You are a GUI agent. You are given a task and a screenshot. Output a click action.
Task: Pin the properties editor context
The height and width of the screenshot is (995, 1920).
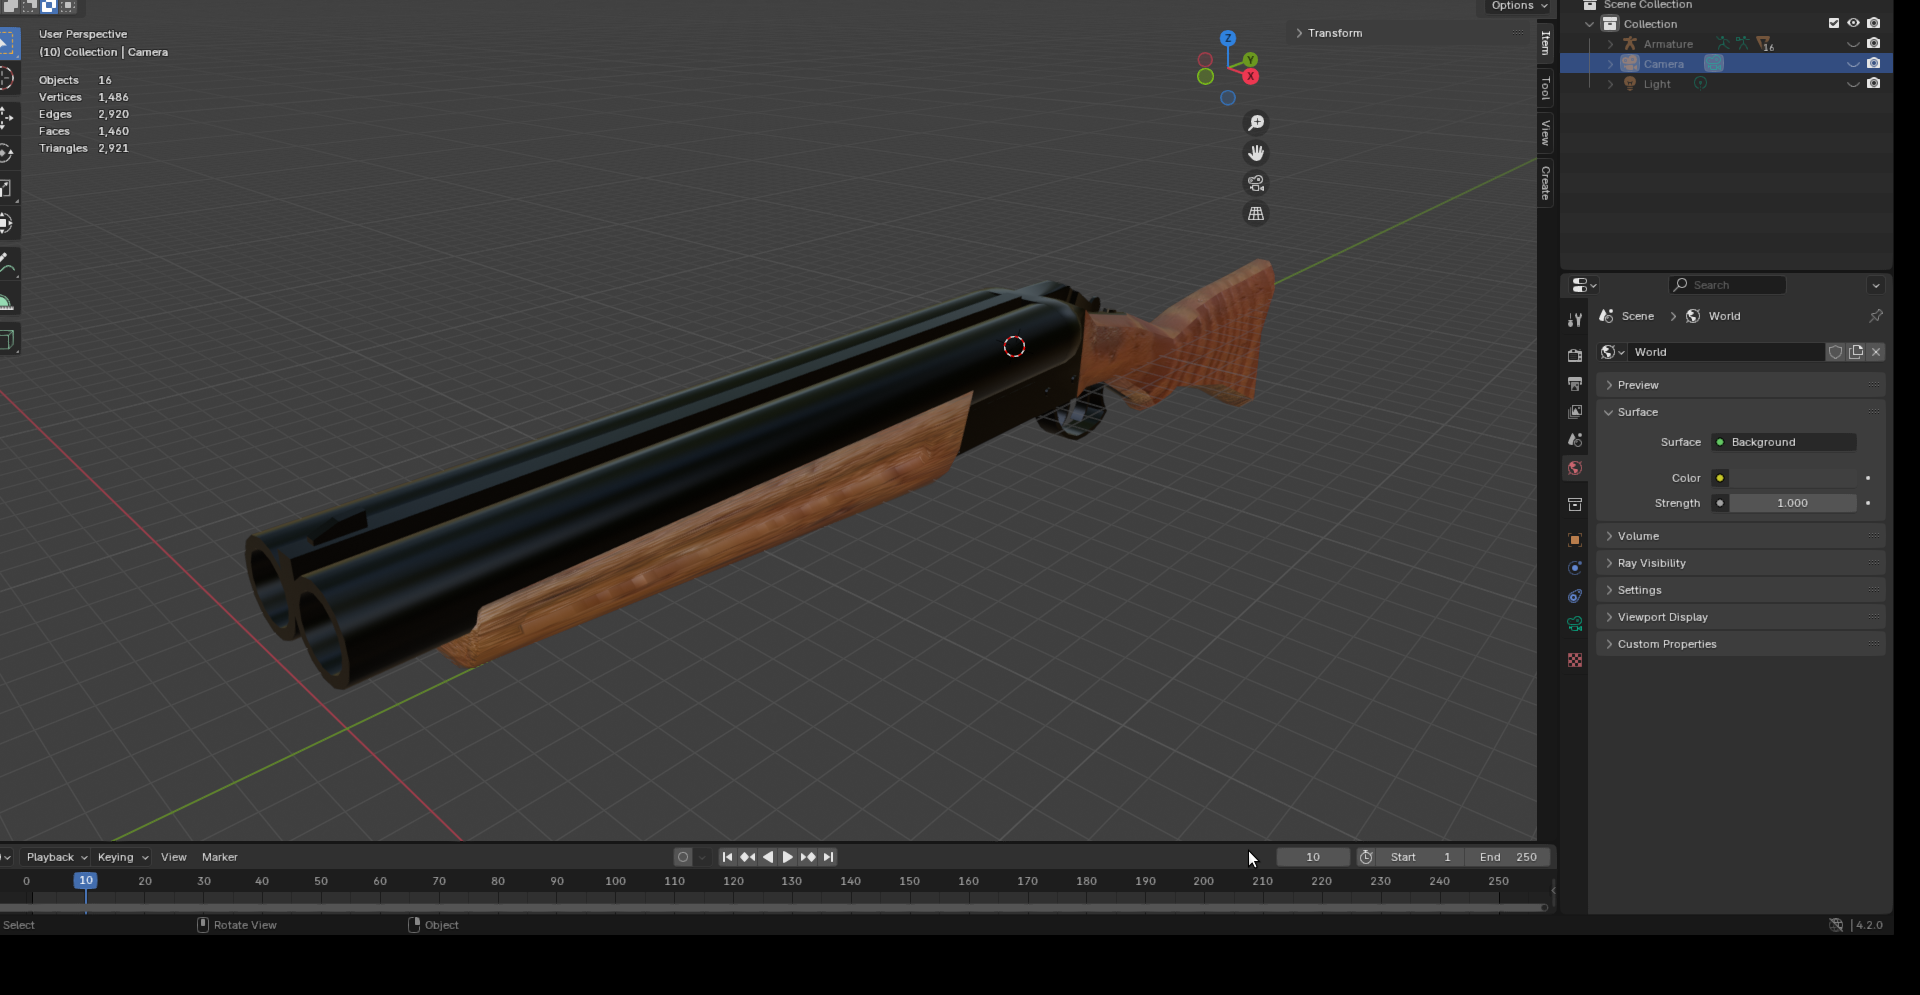coord(1876,316)
